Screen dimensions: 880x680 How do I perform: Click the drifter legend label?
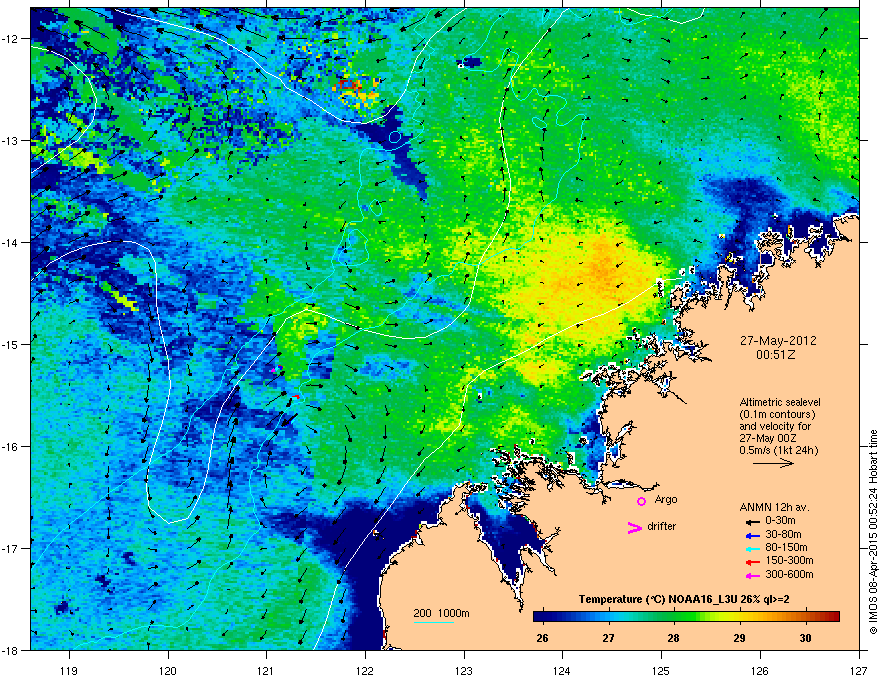pyautogui.click(x=662, y=526)
